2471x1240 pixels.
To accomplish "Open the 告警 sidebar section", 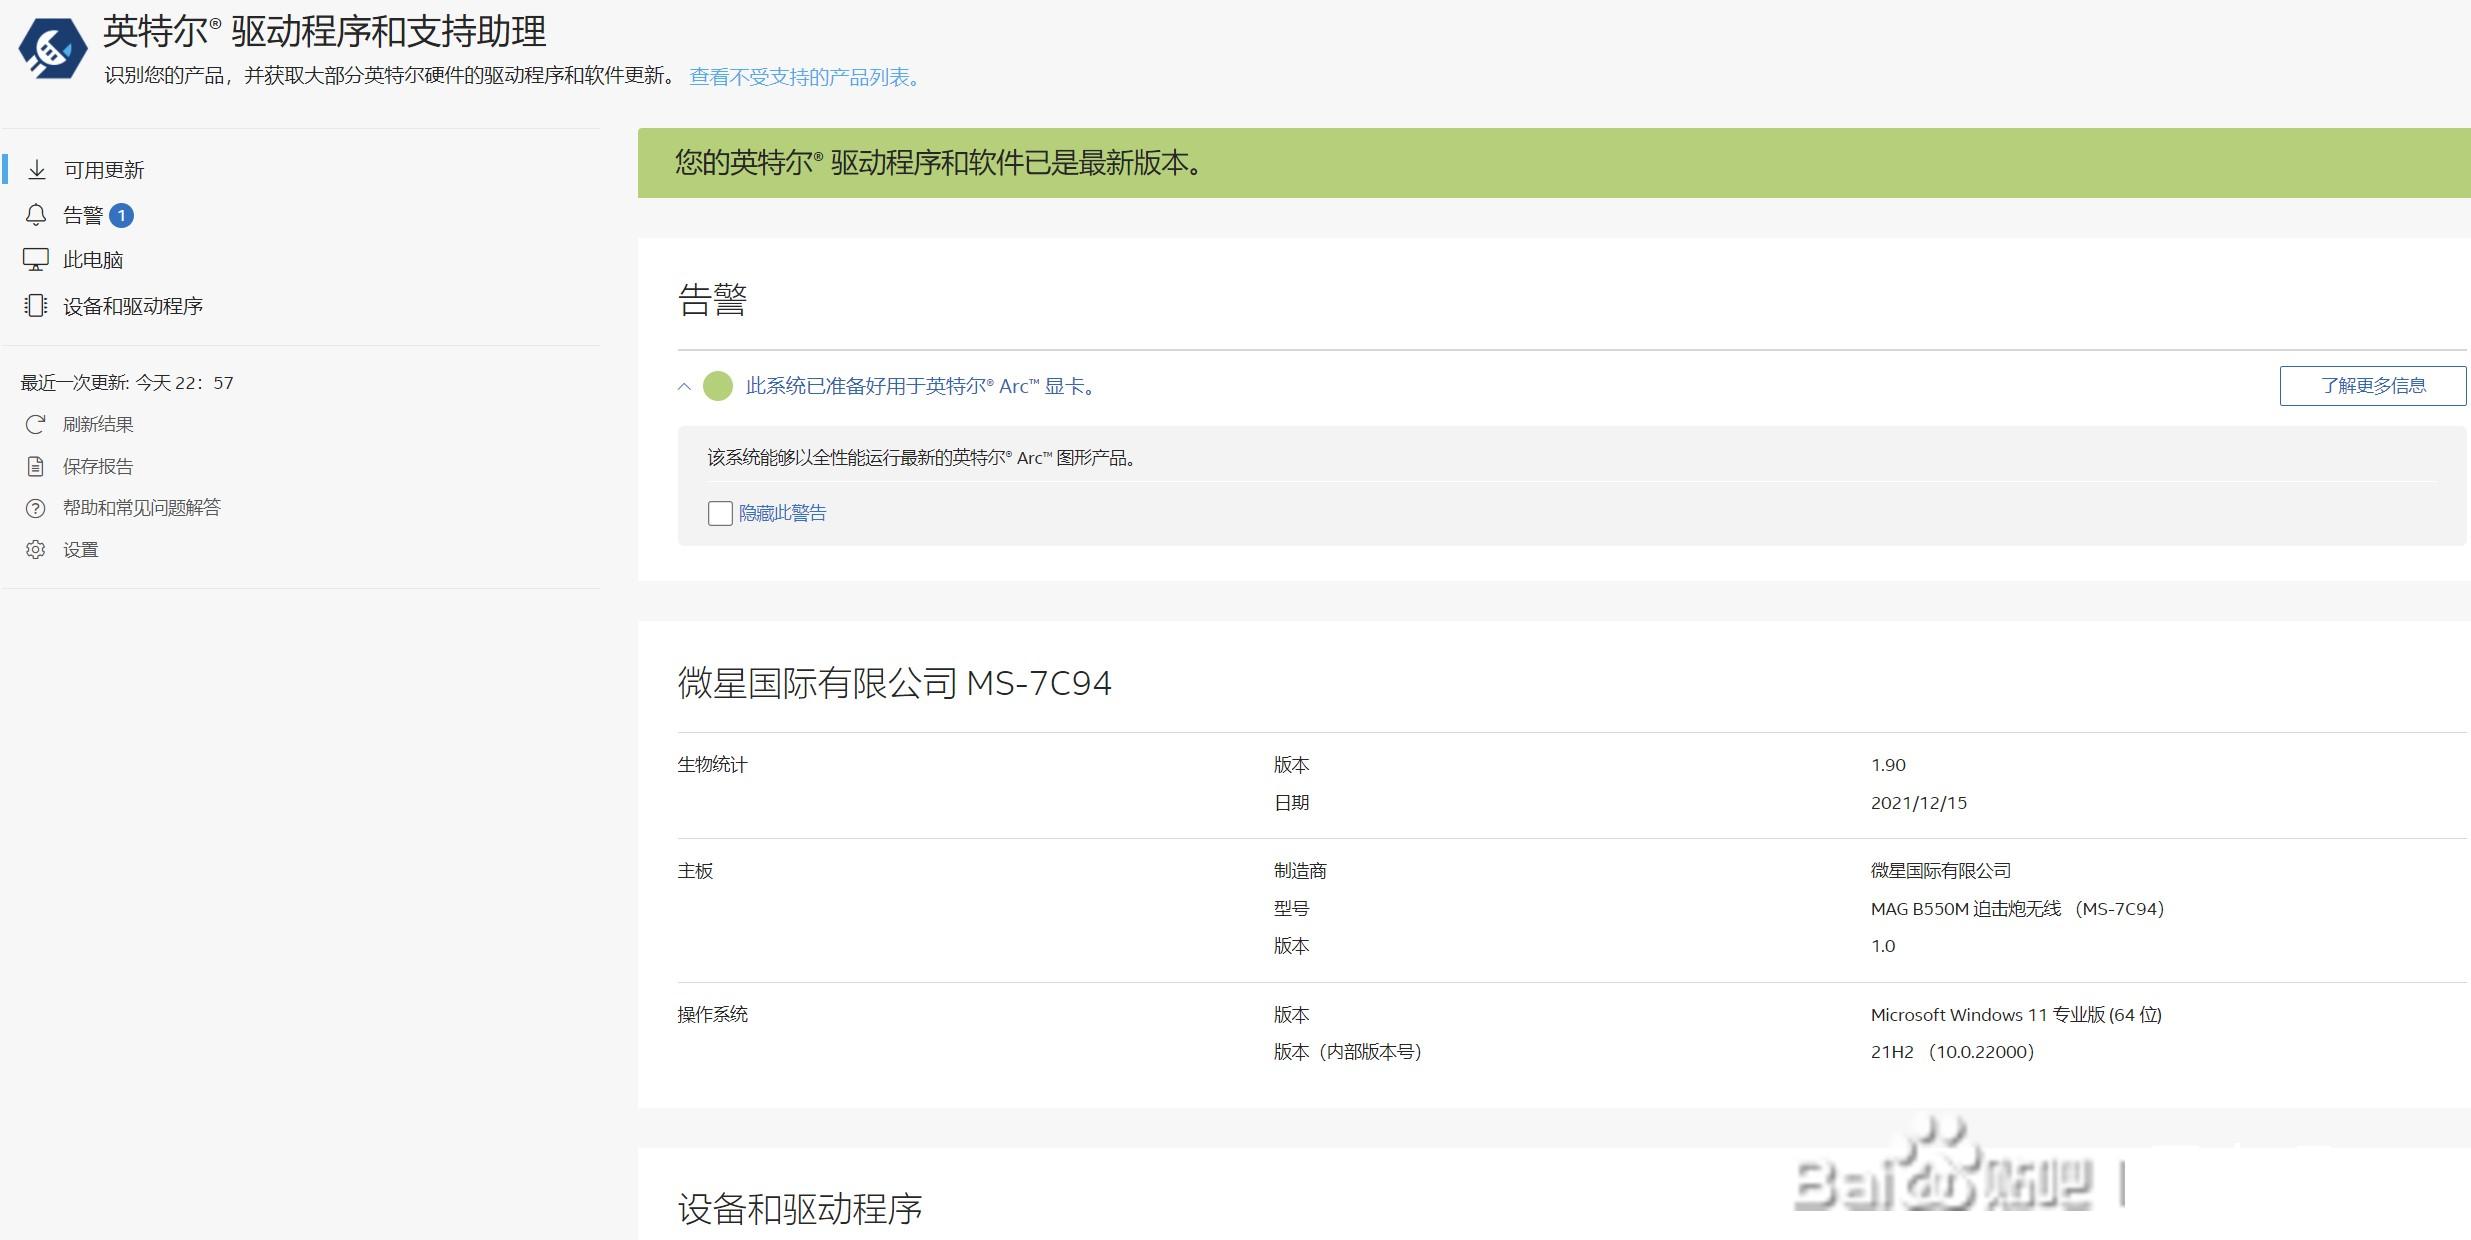I will 83,215.
